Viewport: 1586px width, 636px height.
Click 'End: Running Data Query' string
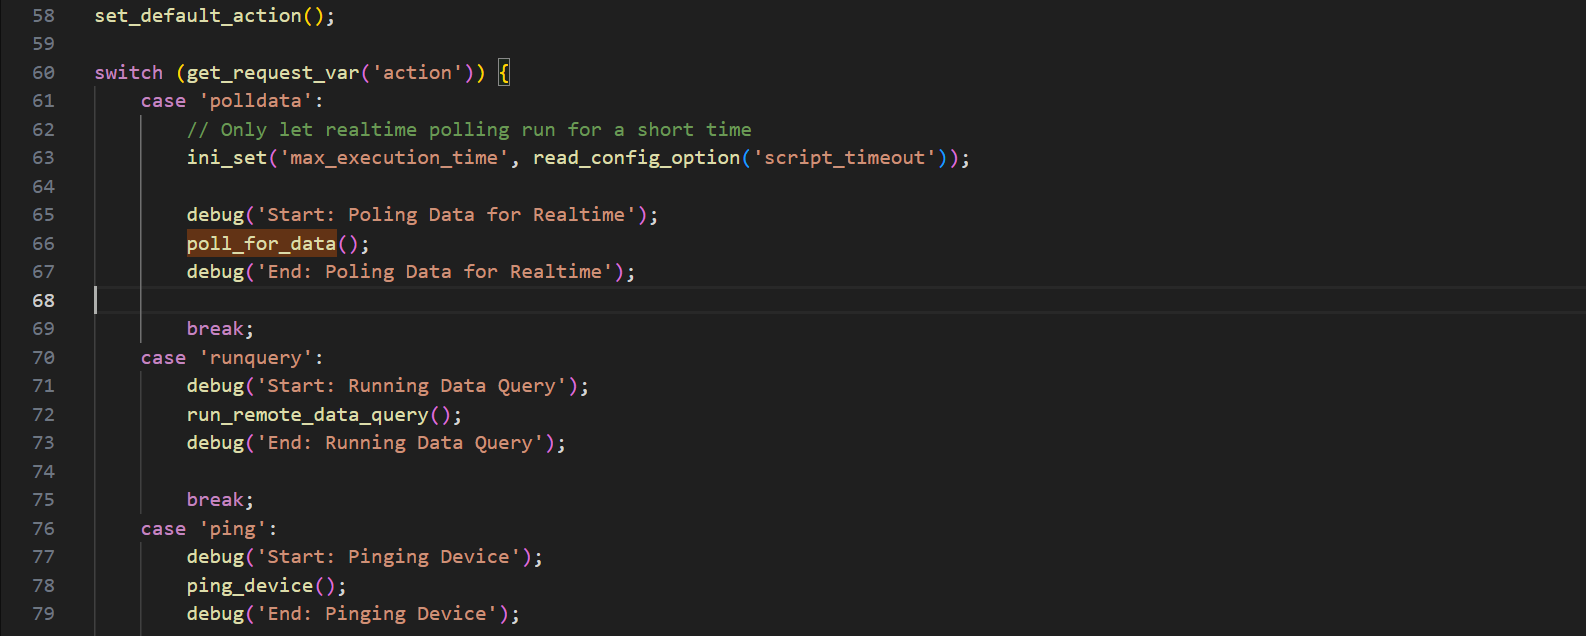[400, 443]
